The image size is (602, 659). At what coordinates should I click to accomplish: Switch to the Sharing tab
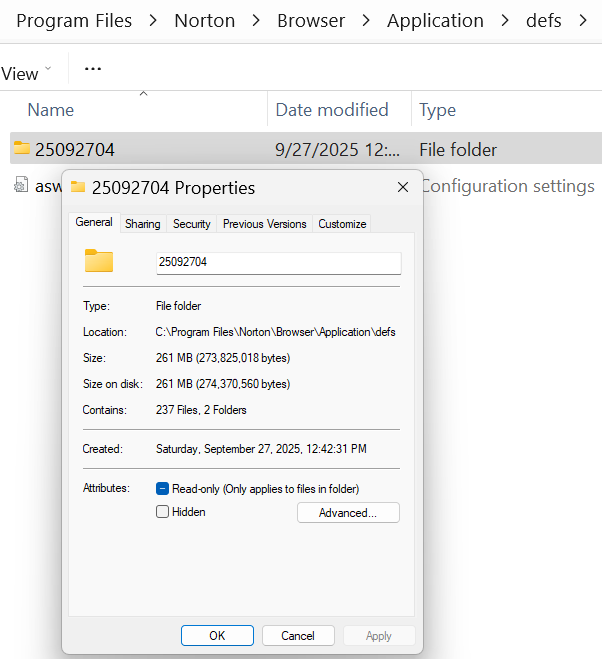click(x=142, y=224)
